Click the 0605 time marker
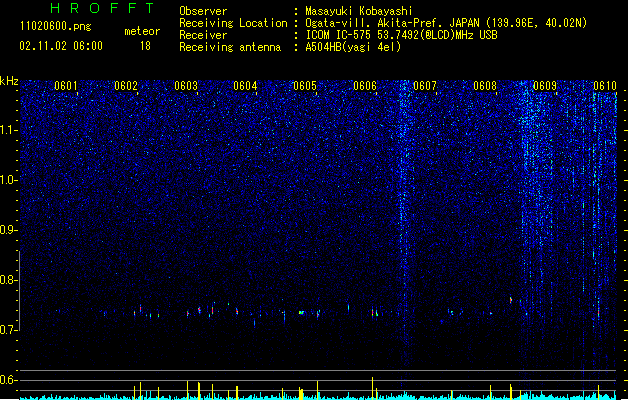The width and height of the screenshot is (629, 400). 305,86
